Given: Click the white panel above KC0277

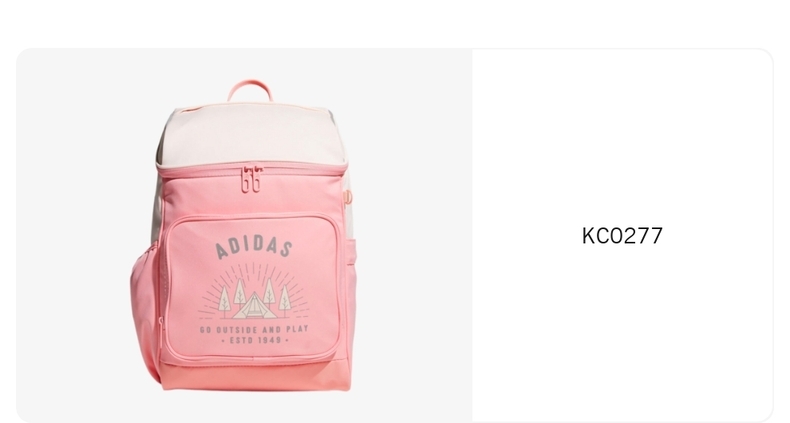Looking at the screenshot, I should tap(622, 136).
